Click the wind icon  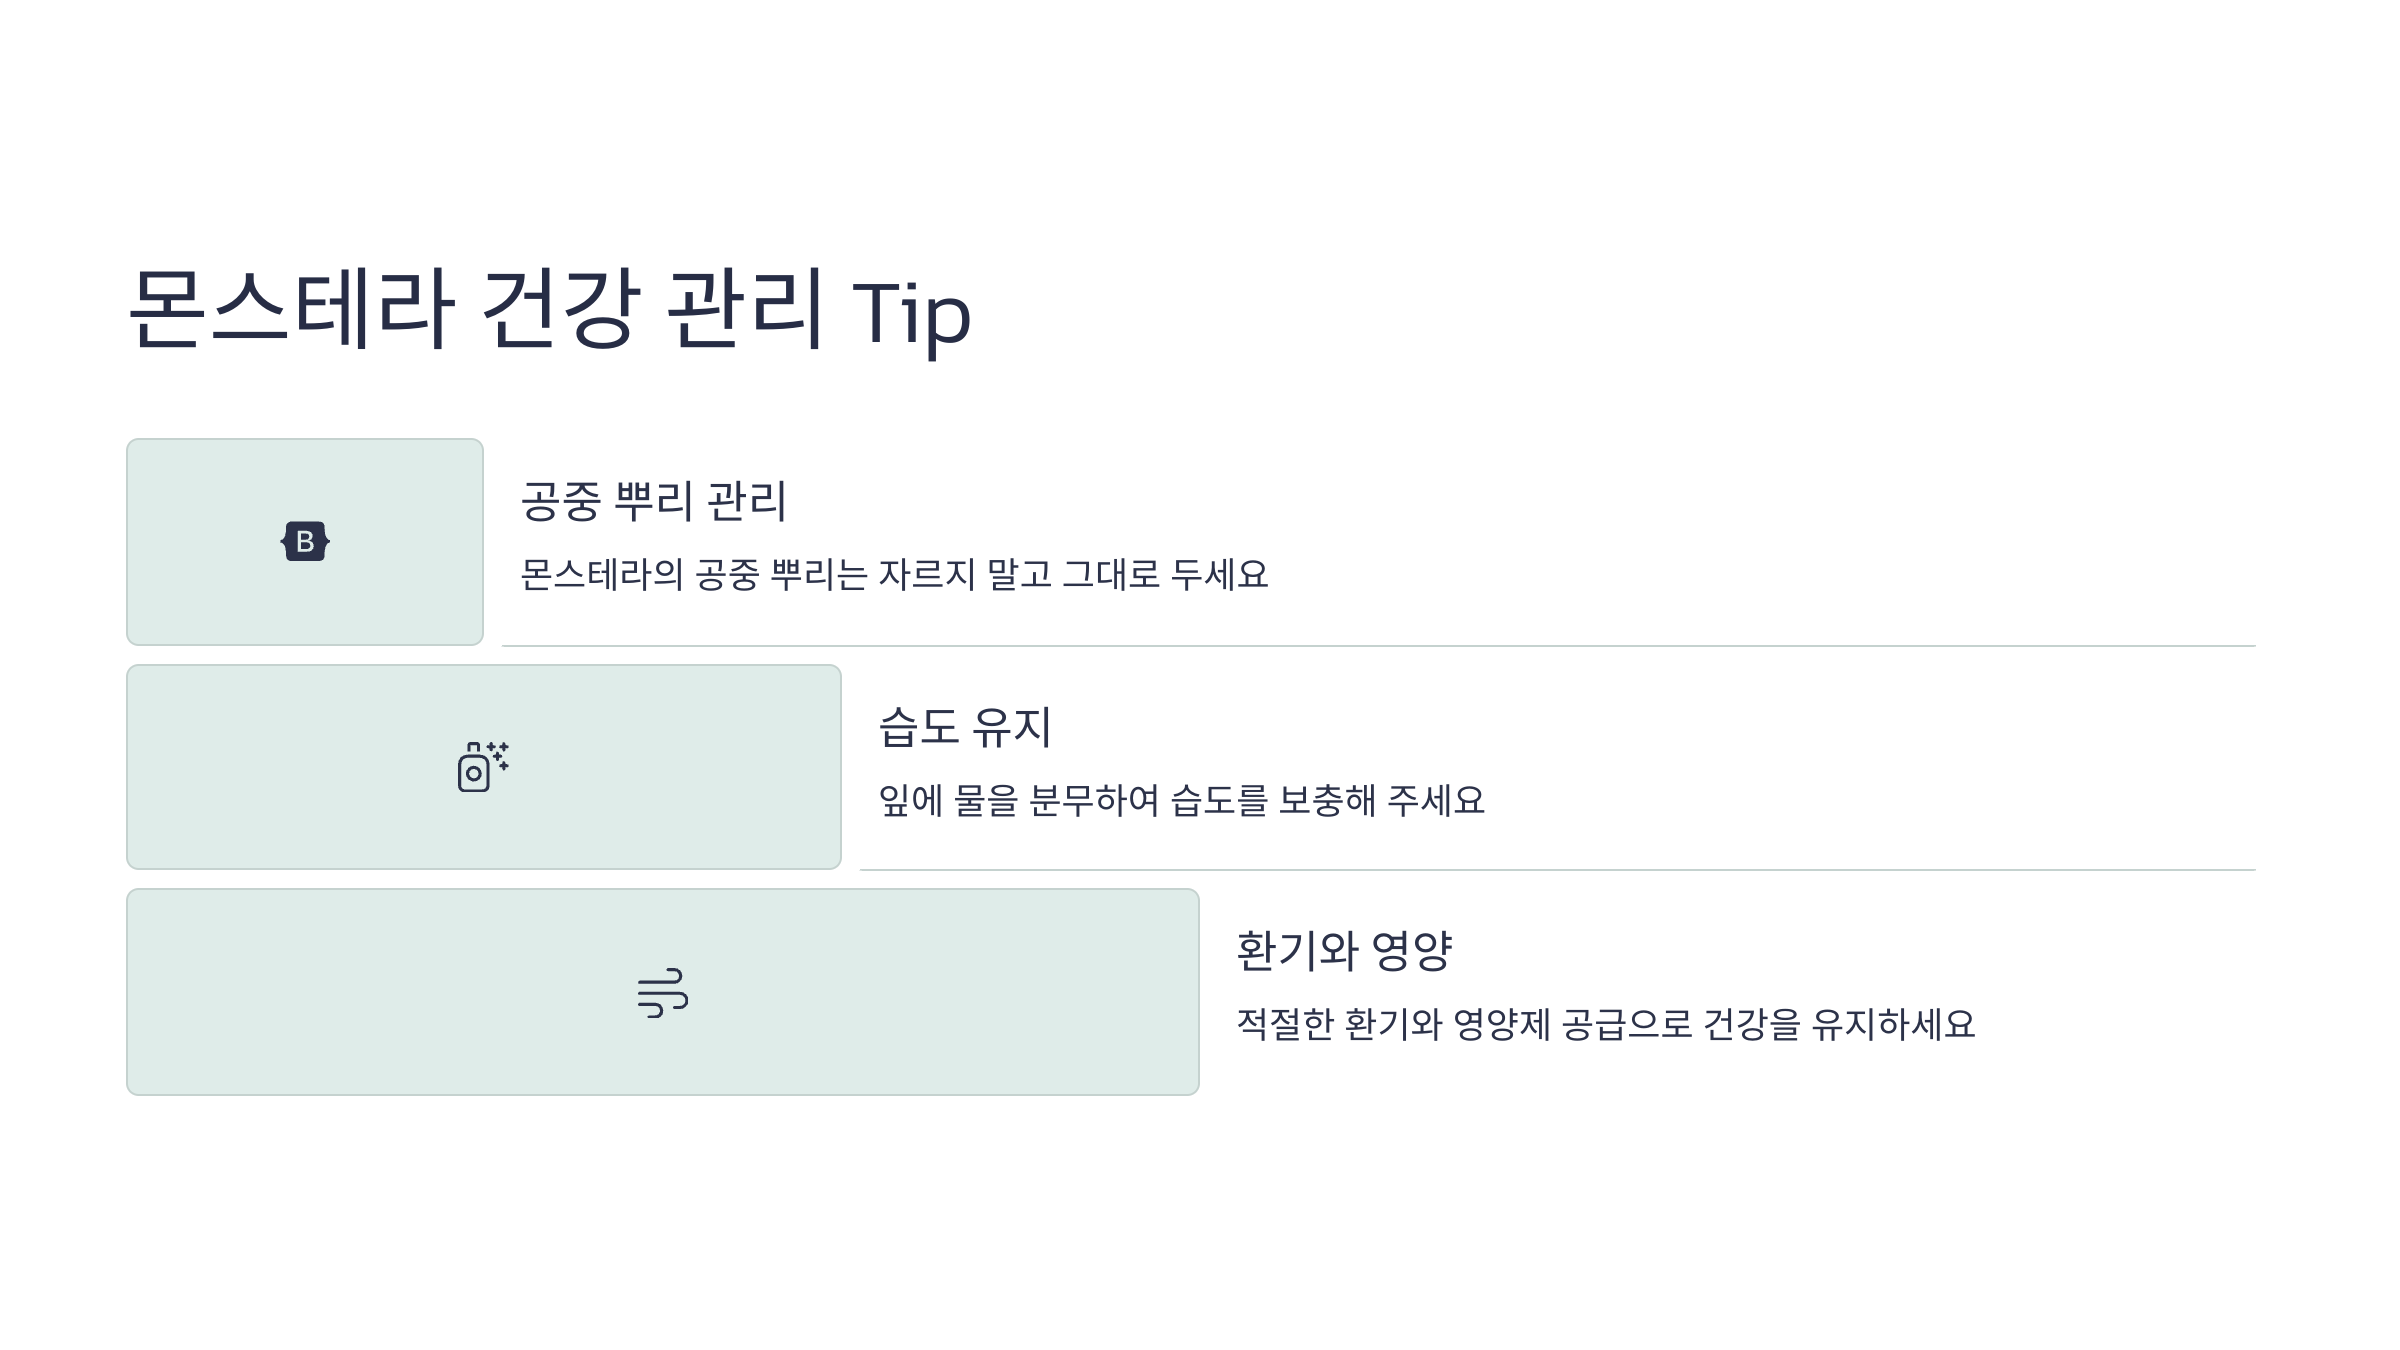pos(663,993)
